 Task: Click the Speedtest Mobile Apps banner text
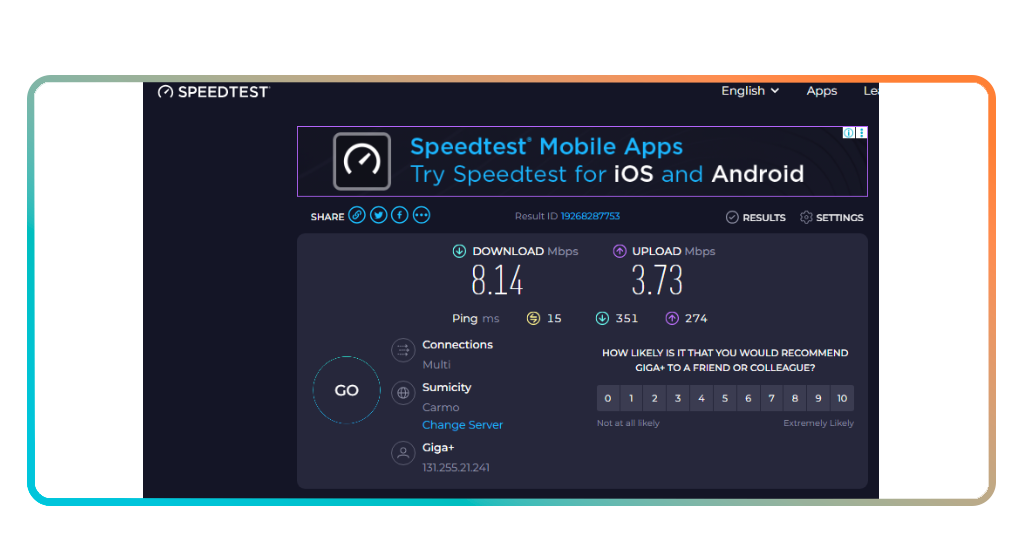click(x=607, y=161)
